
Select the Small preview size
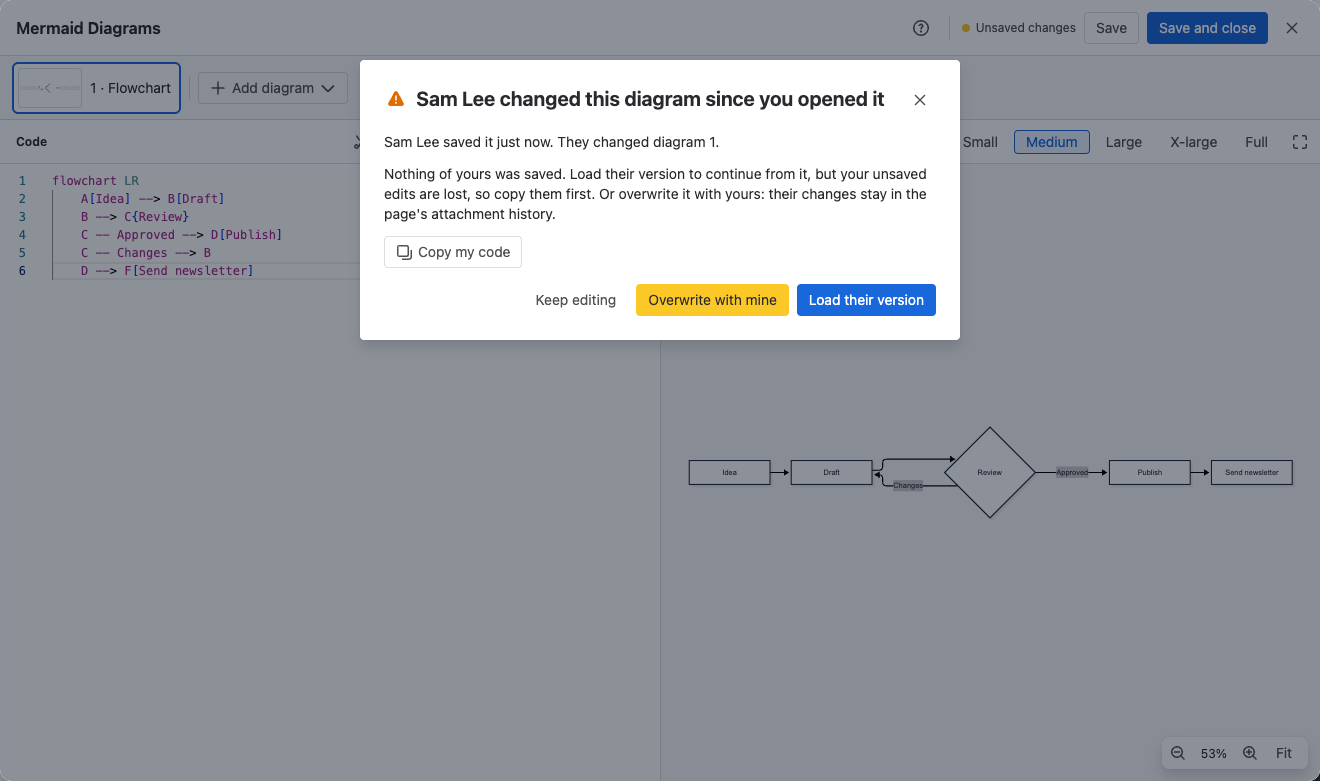tap(980, 142)
